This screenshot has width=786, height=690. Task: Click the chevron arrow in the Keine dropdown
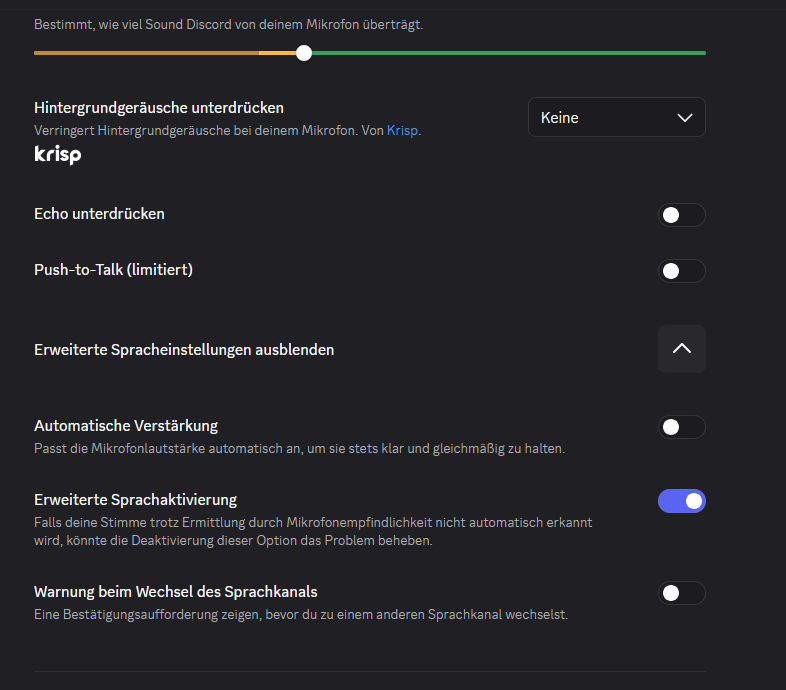[x=685, y=118]
